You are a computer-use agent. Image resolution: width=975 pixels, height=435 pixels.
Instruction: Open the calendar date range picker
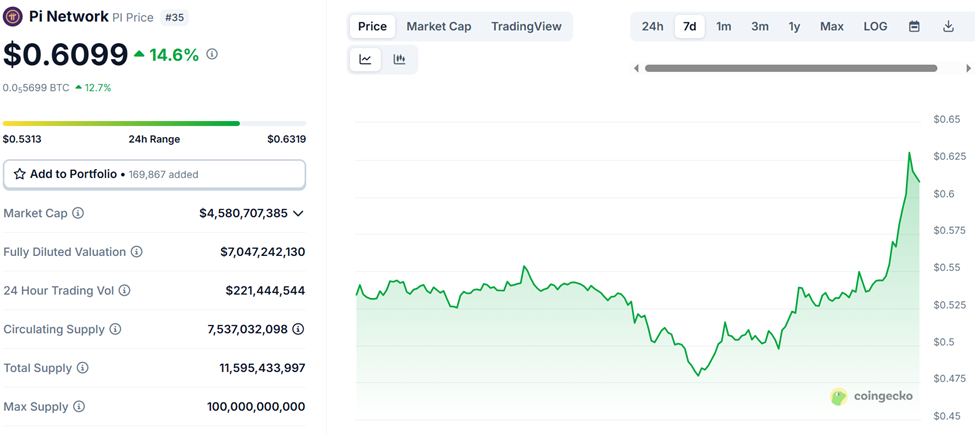pos(914,26)
